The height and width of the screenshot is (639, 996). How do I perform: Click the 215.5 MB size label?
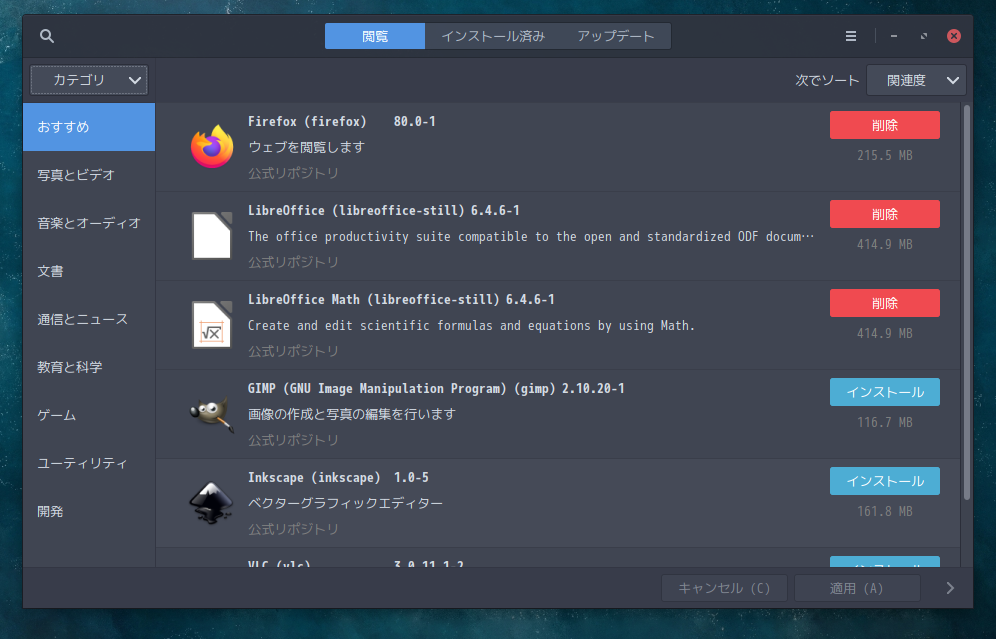click(x=885, y=156)
